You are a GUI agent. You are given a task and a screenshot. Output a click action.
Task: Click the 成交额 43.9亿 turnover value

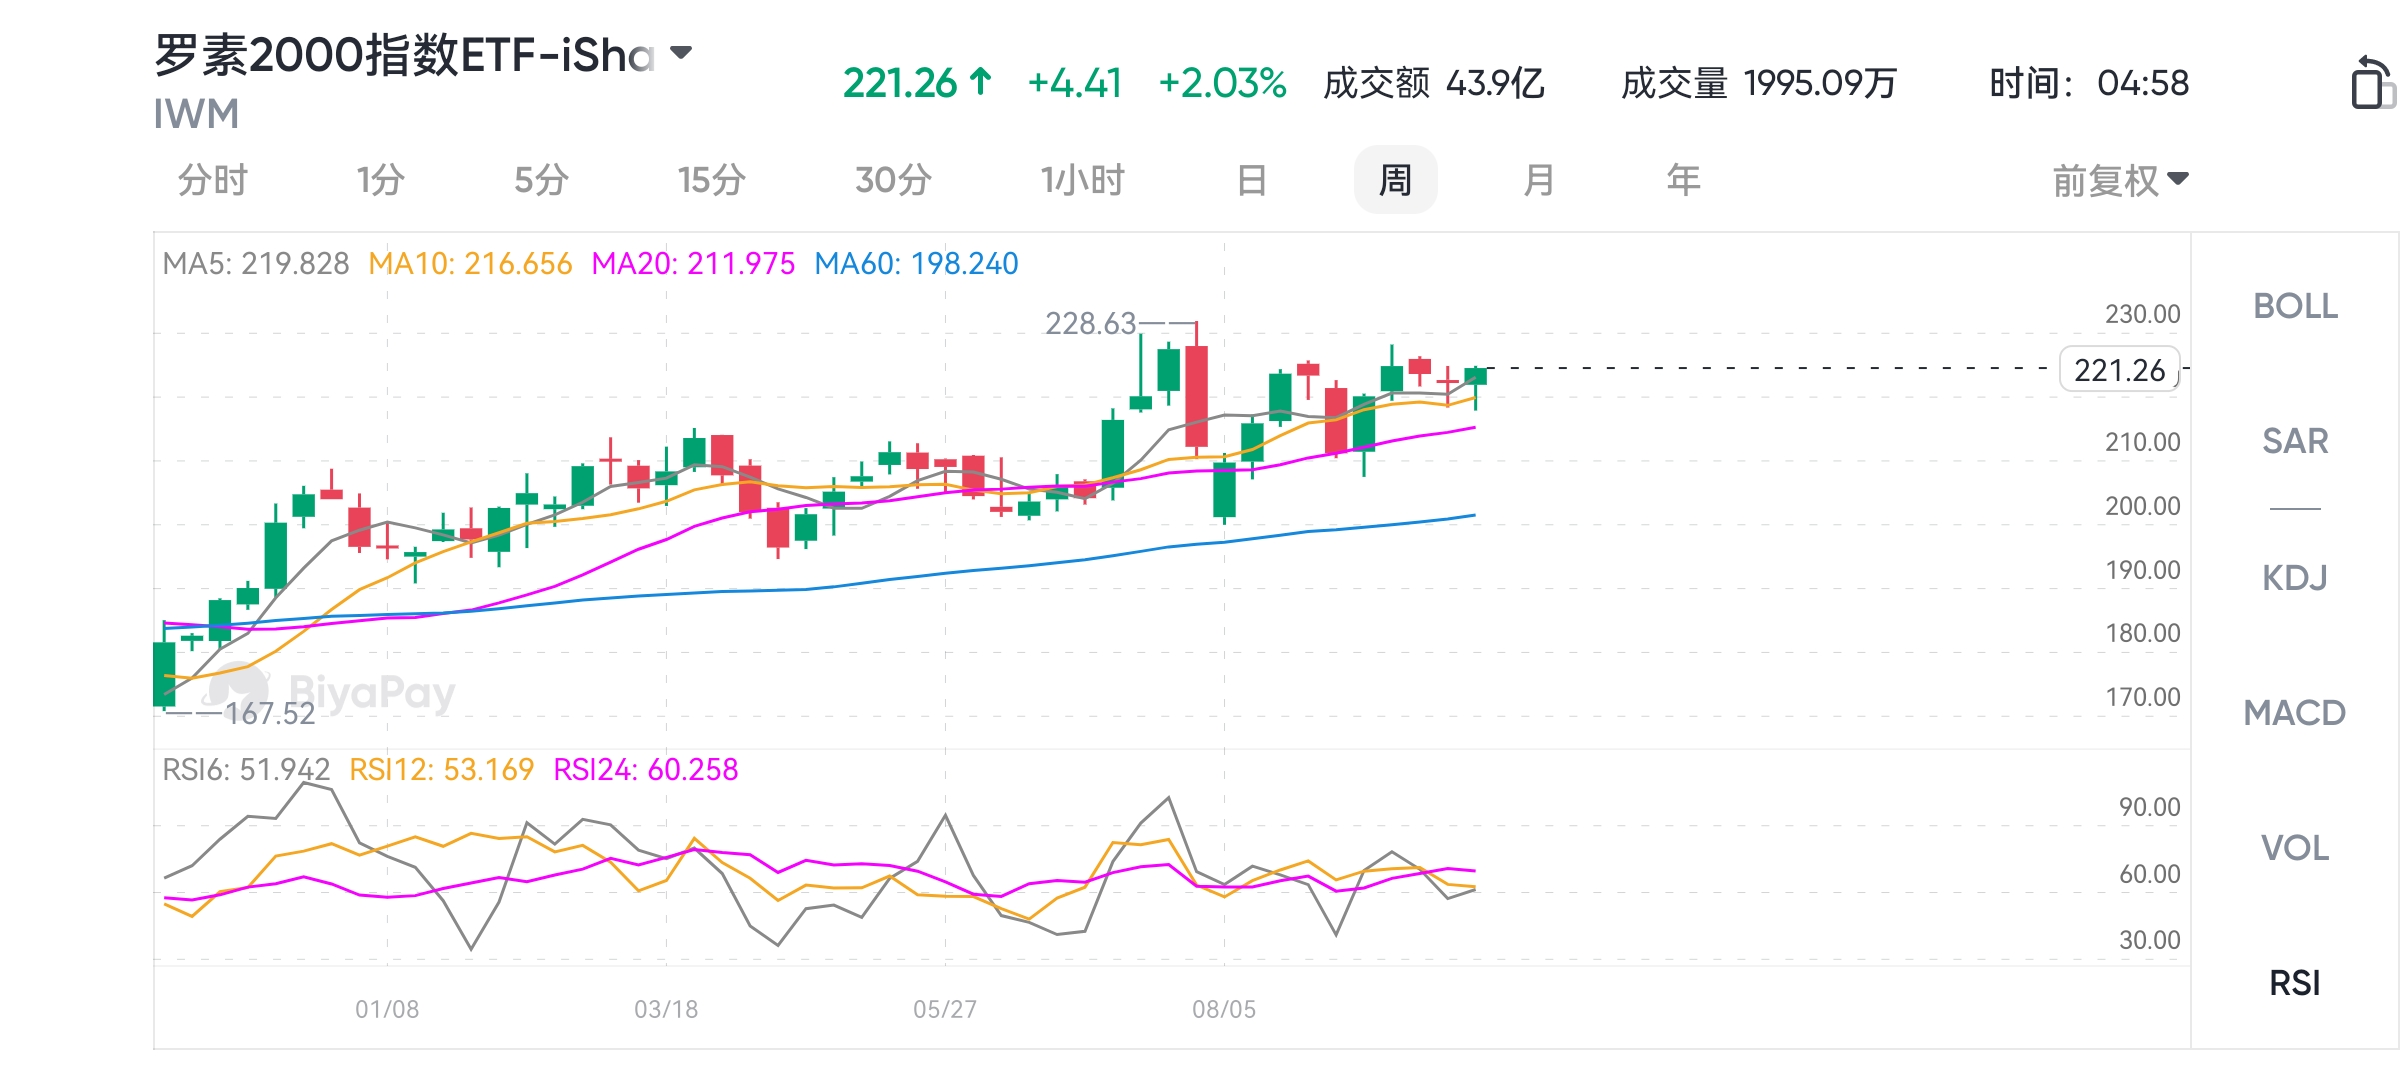pyautogui.click(x=1434, y=83)
